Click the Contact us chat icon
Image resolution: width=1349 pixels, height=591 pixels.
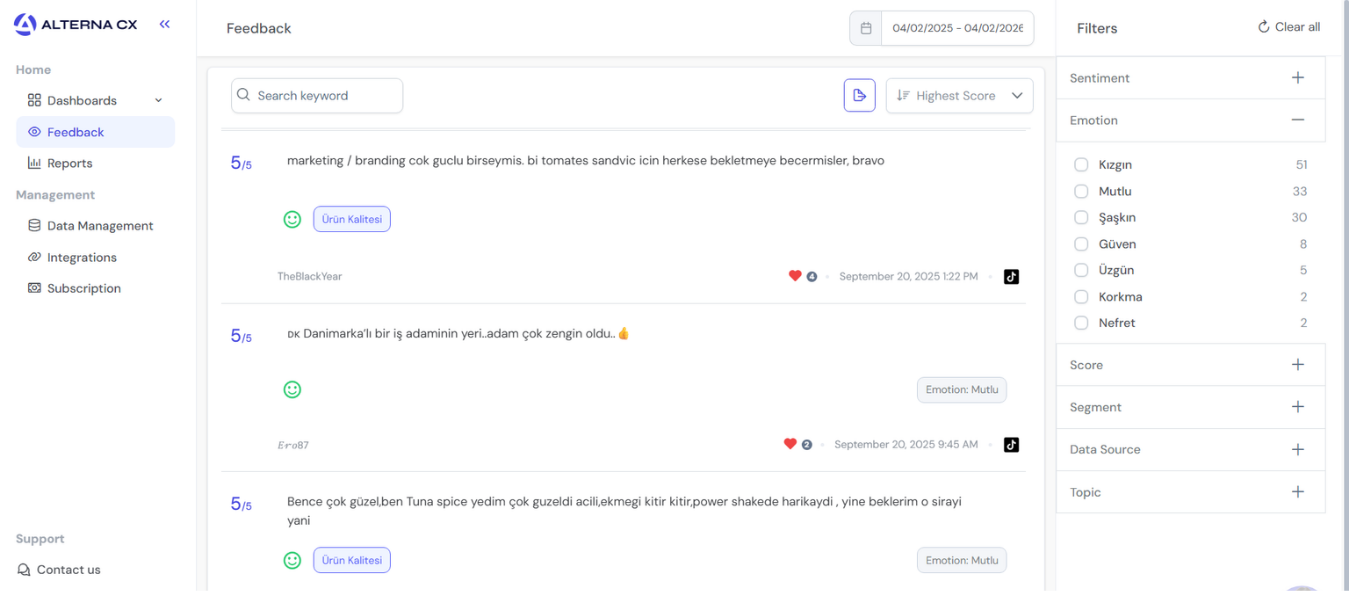click(24, 570)
